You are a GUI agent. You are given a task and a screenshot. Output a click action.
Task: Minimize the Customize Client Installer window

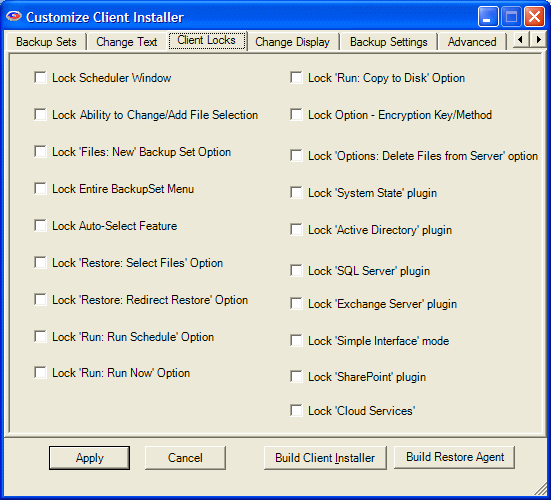[487, 17]
